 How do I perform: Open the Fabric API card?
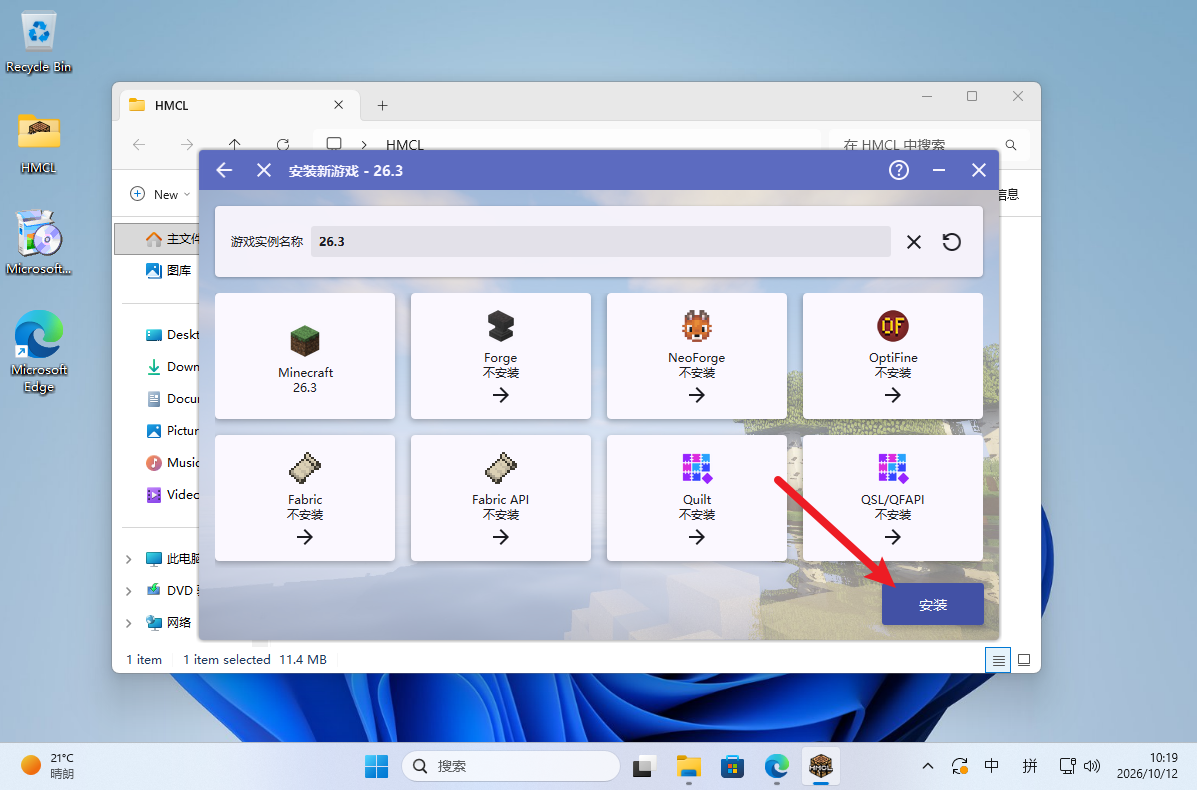pos(501,498)
